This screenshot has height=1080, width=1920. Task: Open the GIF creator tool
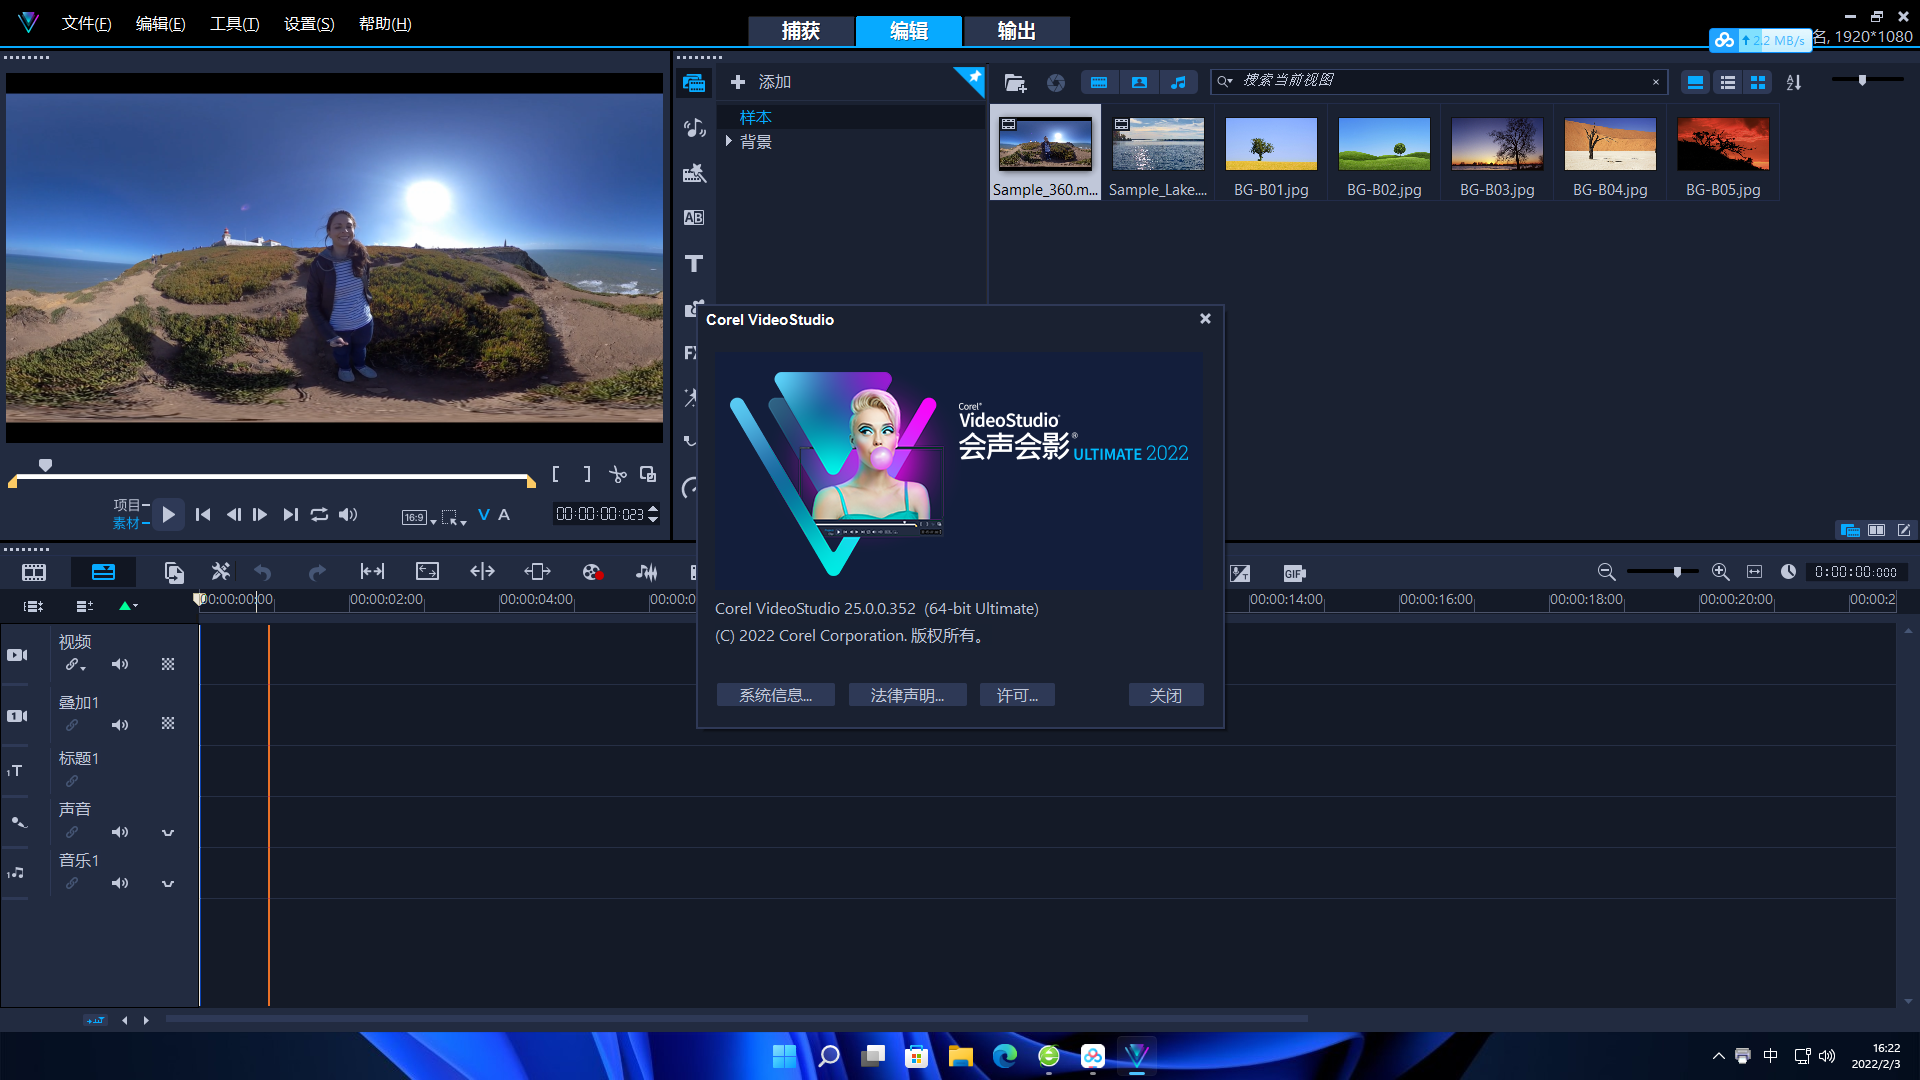tap(1294, 573)
